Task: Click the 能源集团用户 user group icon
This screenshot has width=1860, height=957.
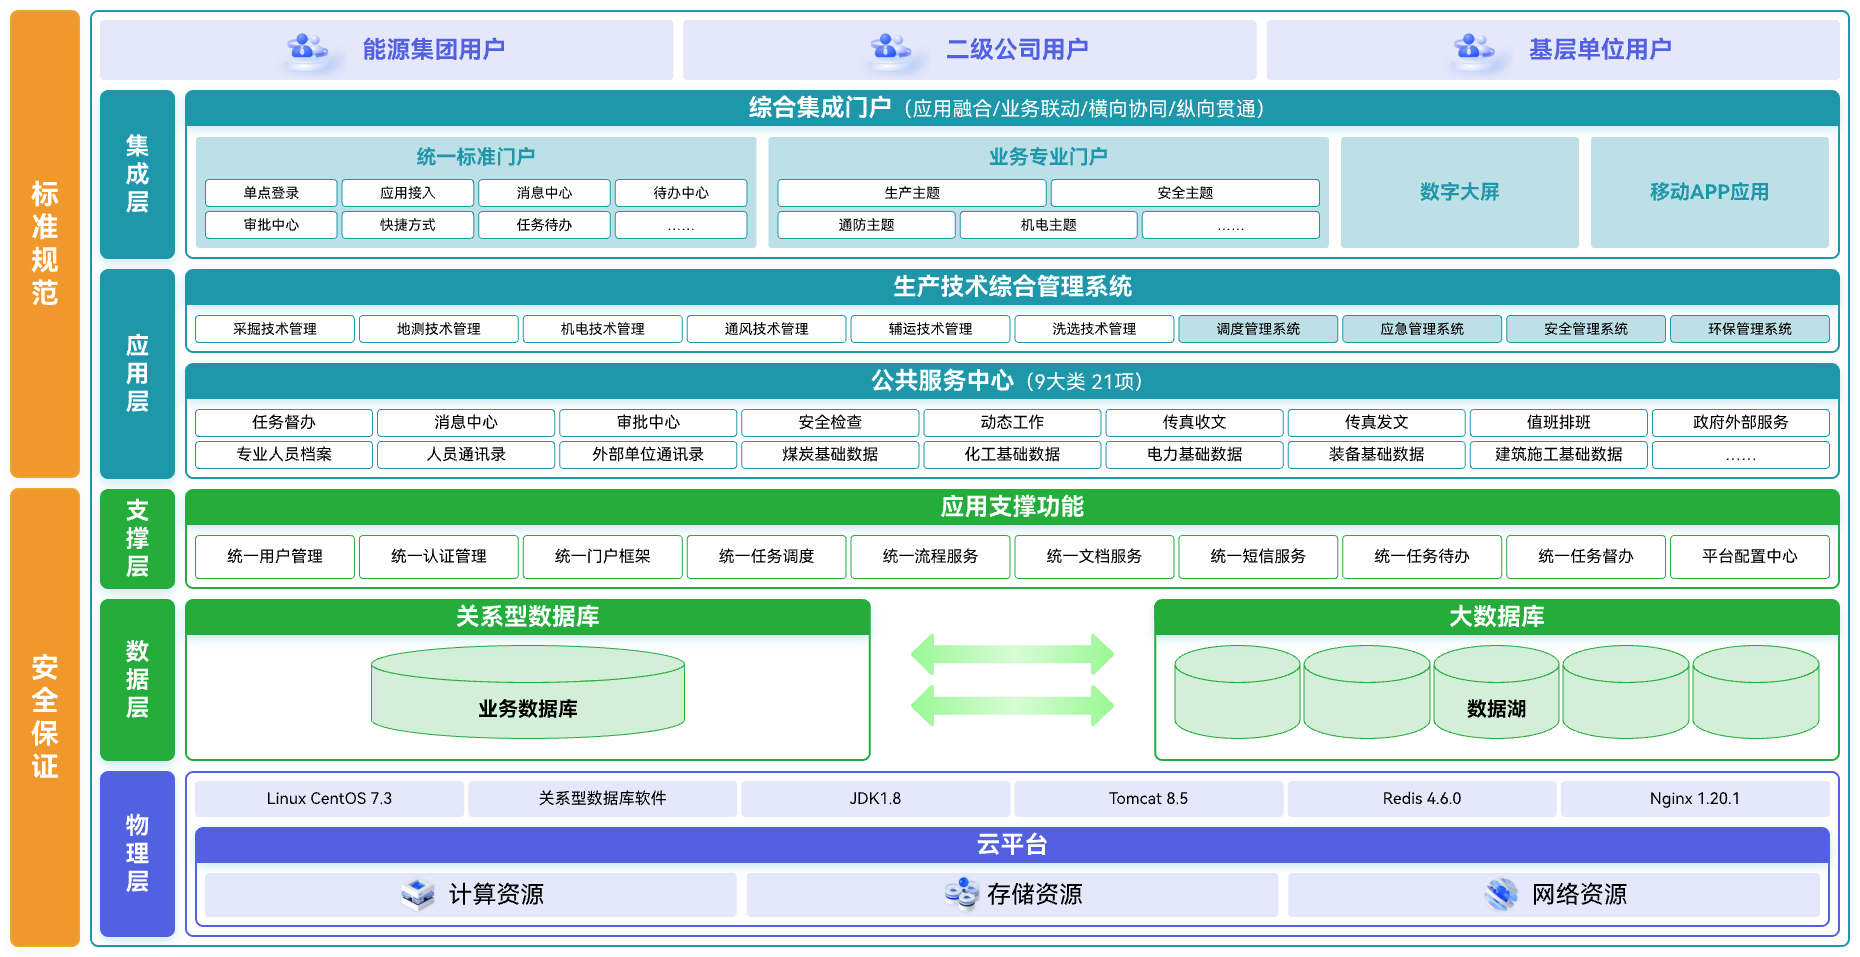Action: [x=307, y=48]
